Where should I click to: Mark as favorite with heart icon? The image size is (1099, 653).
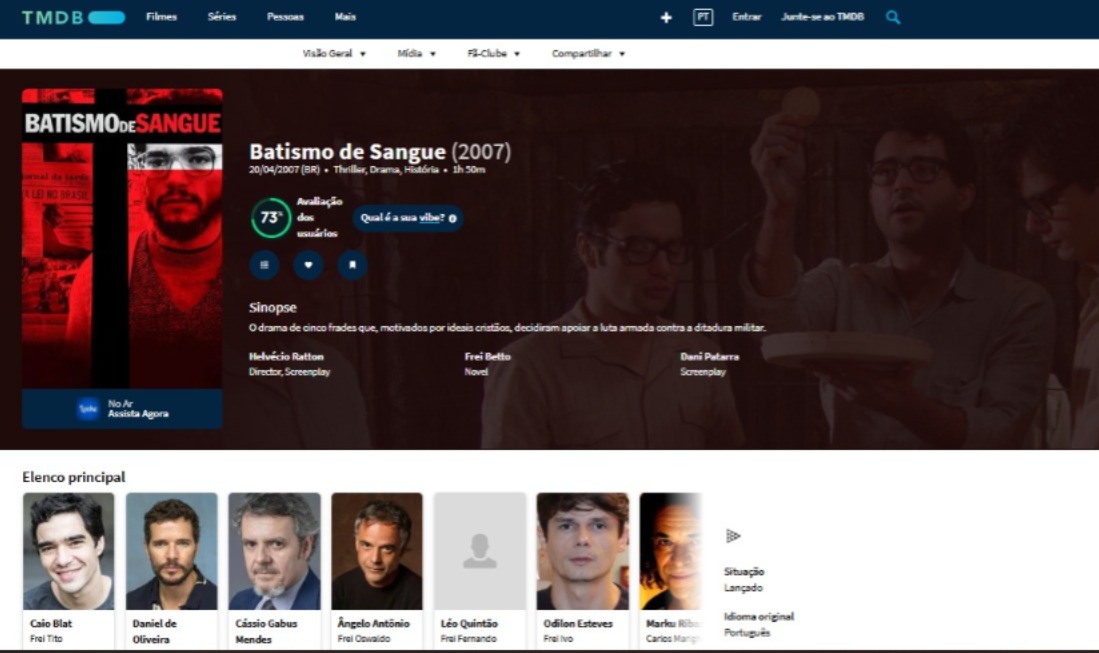308,265
